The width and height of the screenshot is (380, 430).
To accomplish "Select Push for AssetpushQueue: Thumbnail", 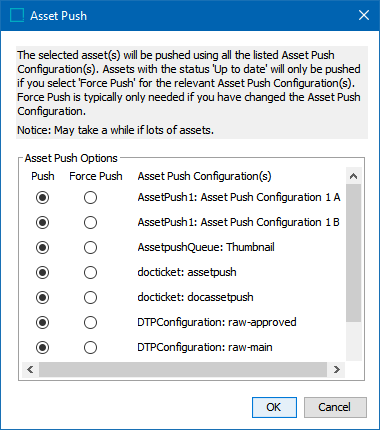I will (x=42, y=248).
